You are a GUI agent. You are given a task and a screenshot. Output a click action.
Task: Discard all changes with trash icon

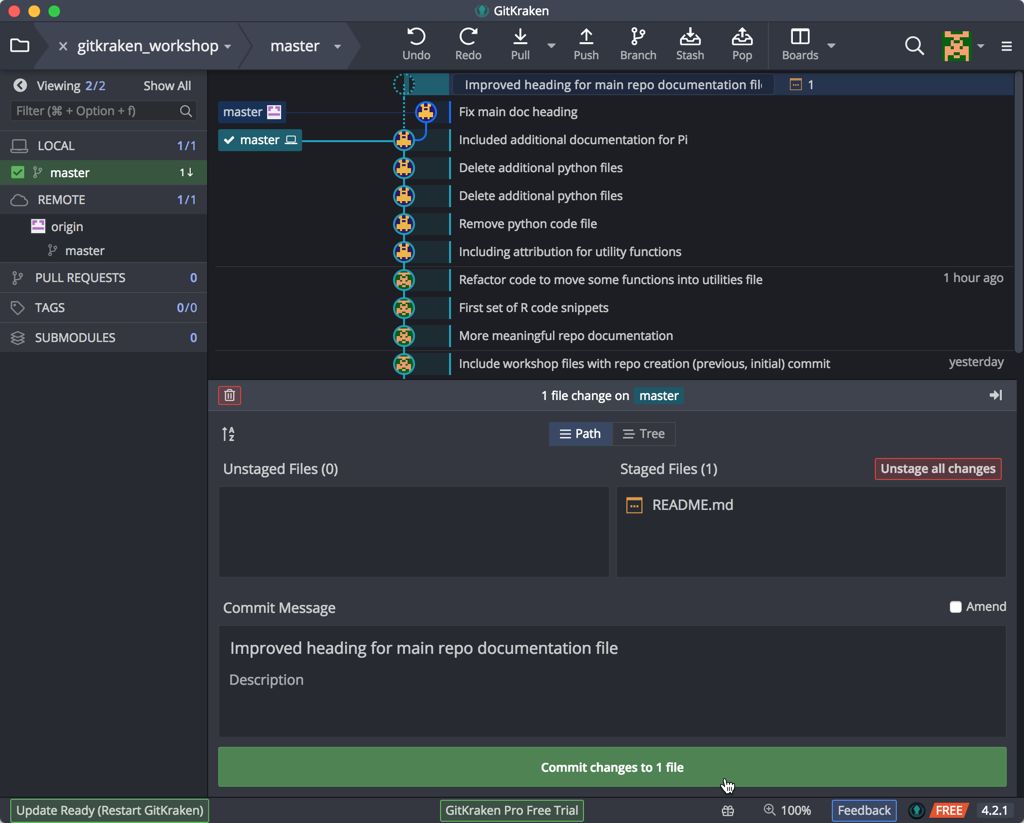click(229, 395)
